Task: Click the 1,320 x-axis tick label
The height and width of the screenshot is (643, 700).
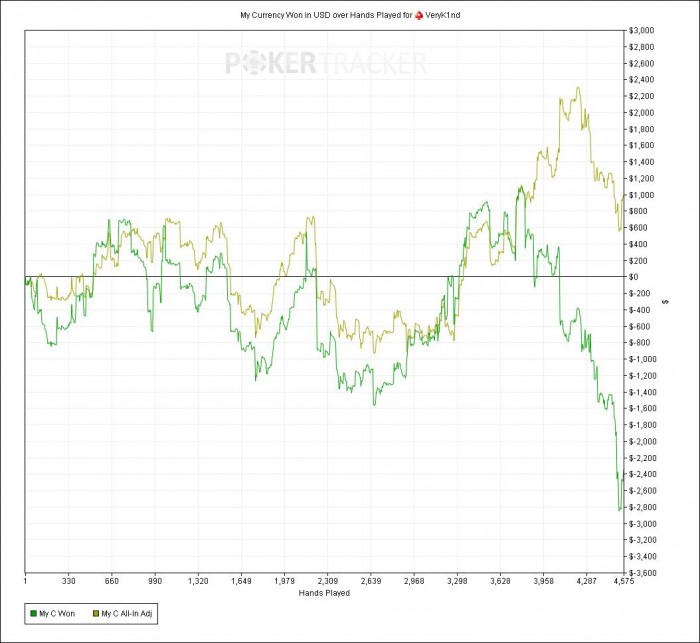Action: point(198,581)
